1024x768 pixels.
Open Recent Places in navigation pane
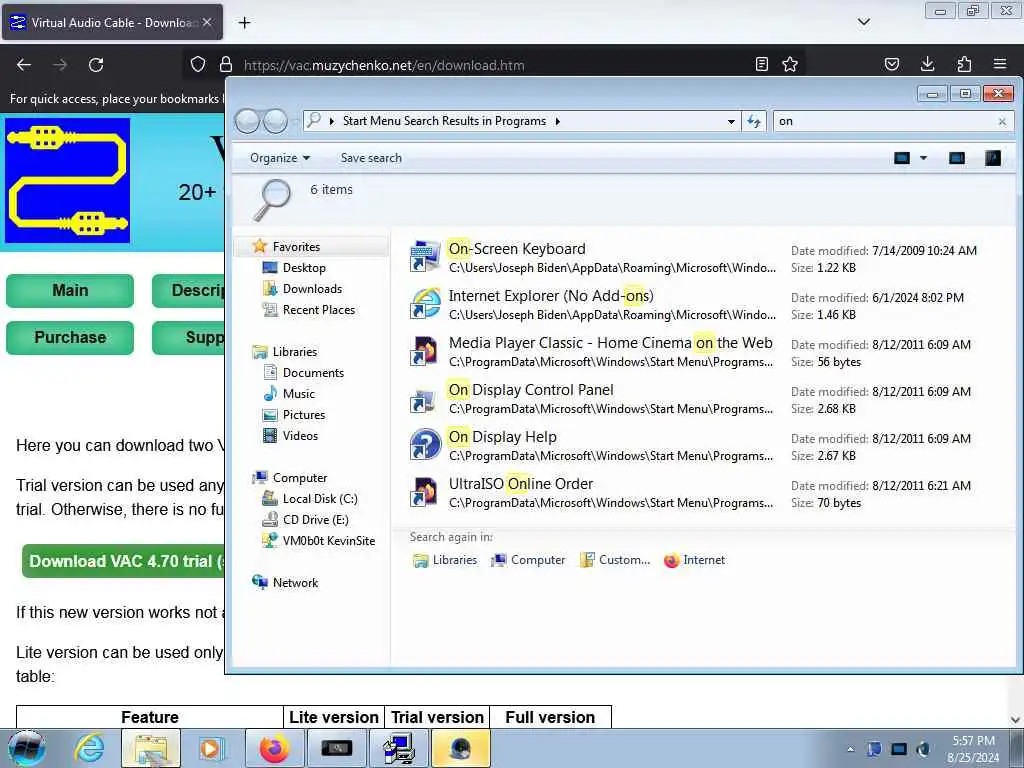click(319, 310)
